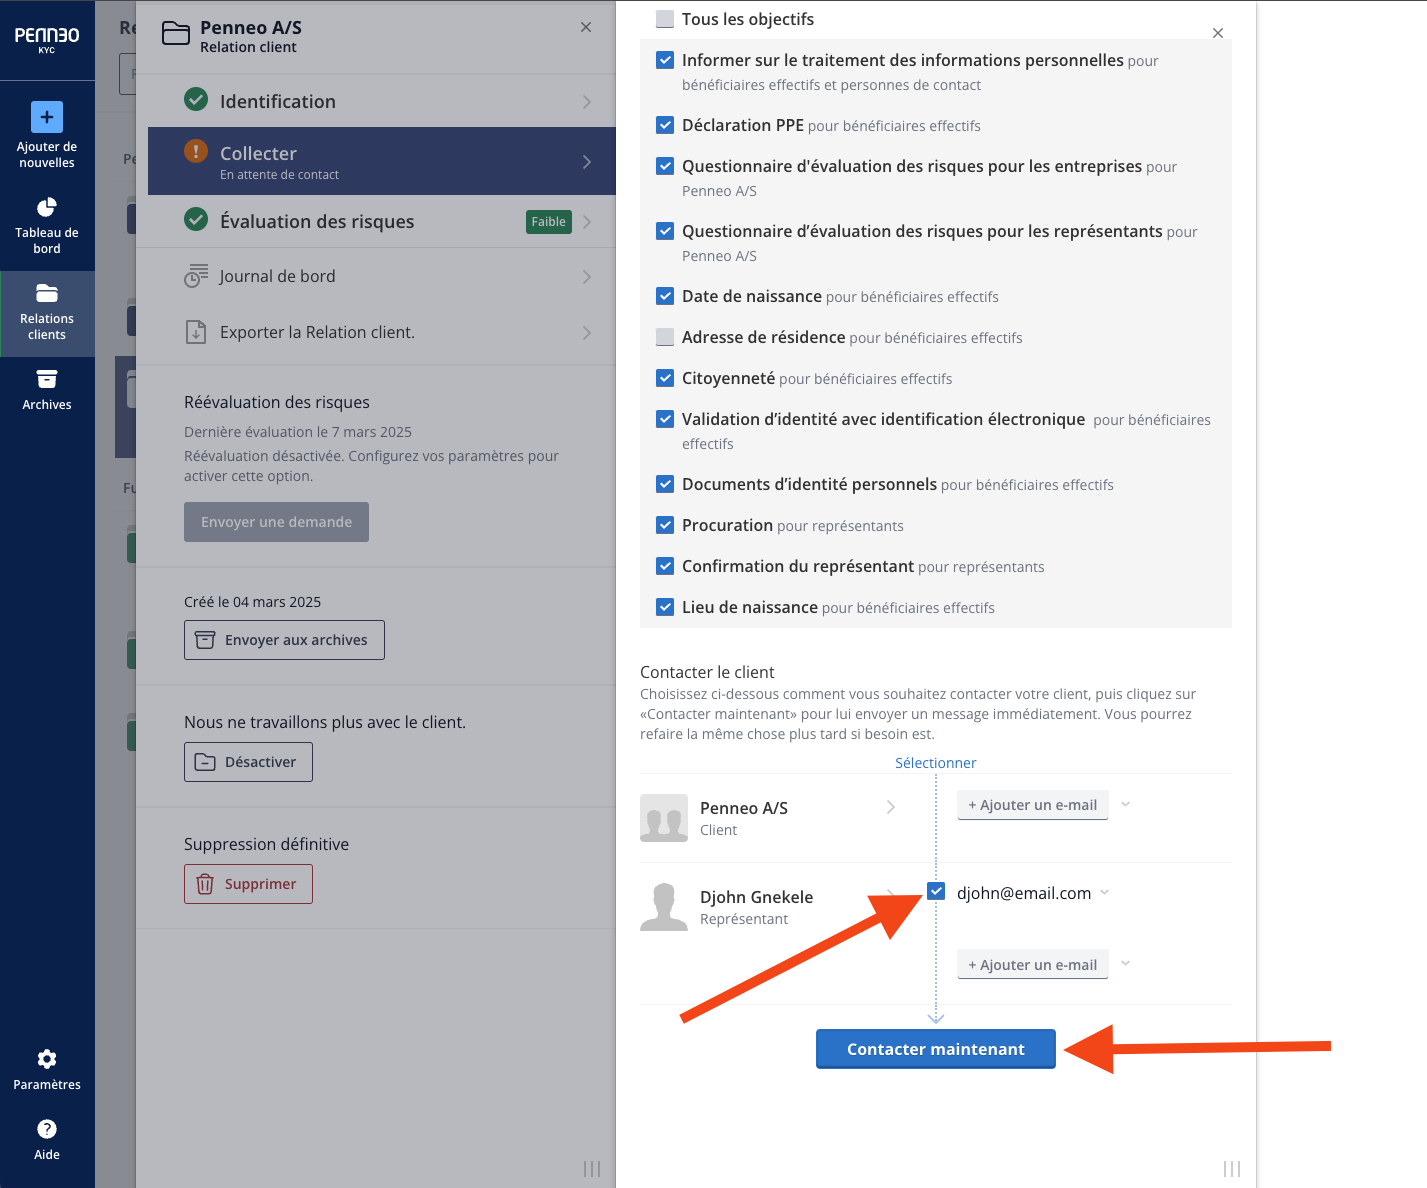
Task: Click the green check icon beside Identification
Action: point(196,100)
